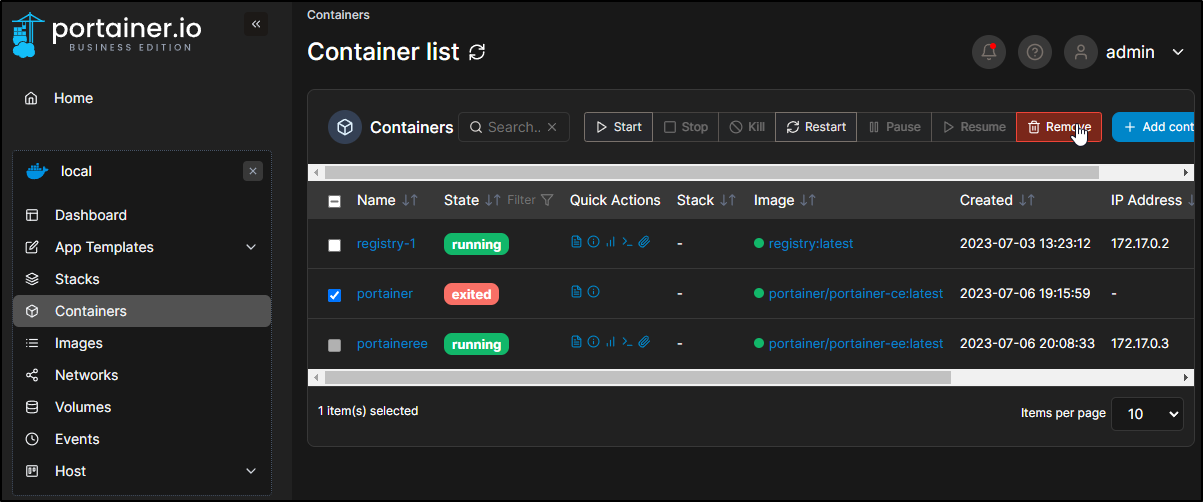This screenshot has height=502, width=1203.
Task: Change items per page dropdown
Action: point(1147,413)
